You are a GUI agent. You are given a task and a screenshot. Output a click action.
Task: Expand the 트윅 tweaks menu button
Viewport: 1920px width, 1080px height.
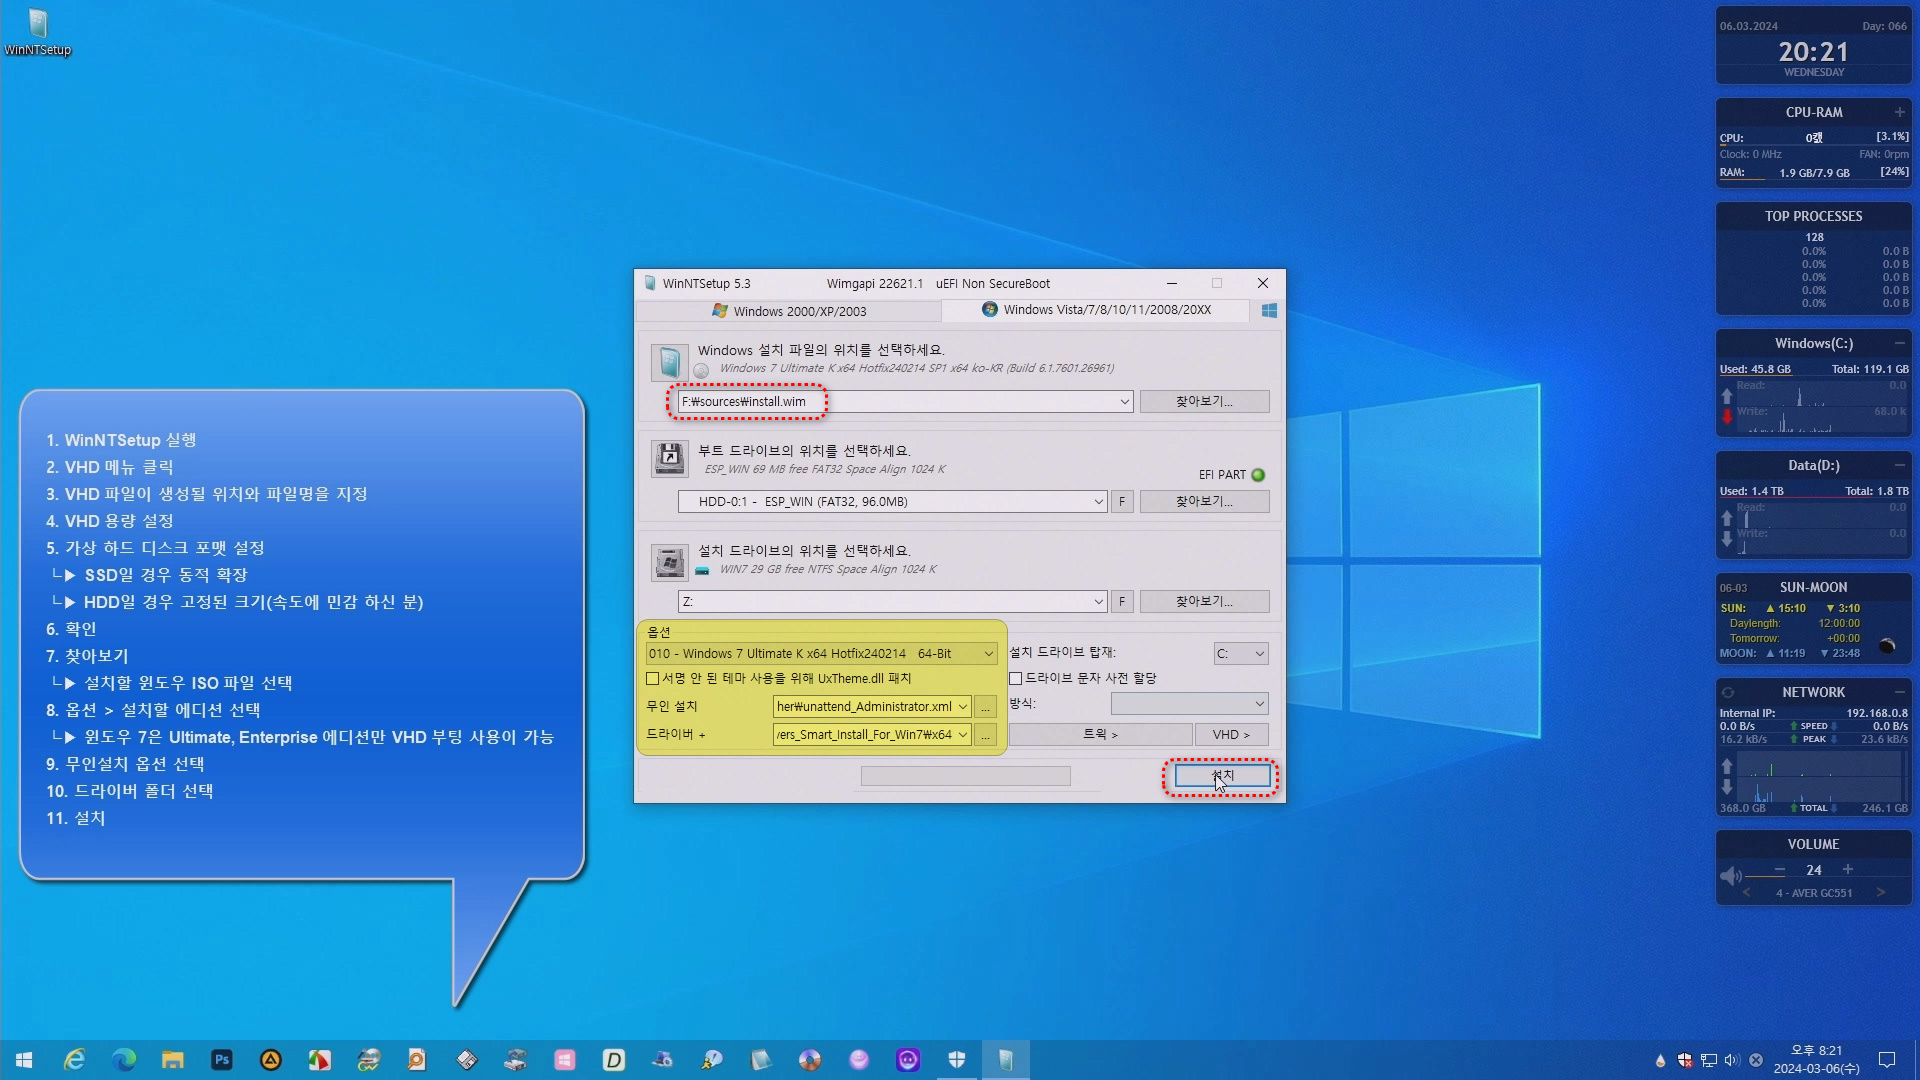tap(1100, 735)
